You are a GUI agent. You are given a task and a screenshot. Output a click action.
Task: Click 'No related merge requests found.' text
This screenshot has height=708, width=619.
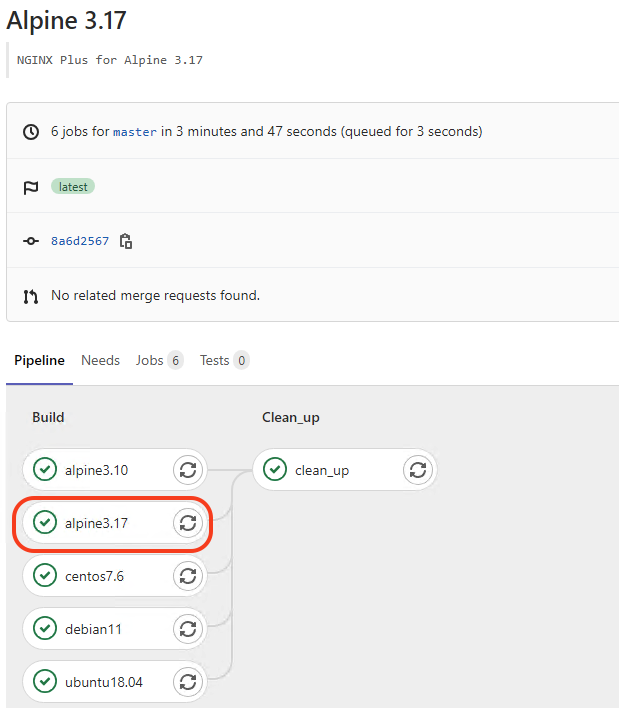[155, 295]
